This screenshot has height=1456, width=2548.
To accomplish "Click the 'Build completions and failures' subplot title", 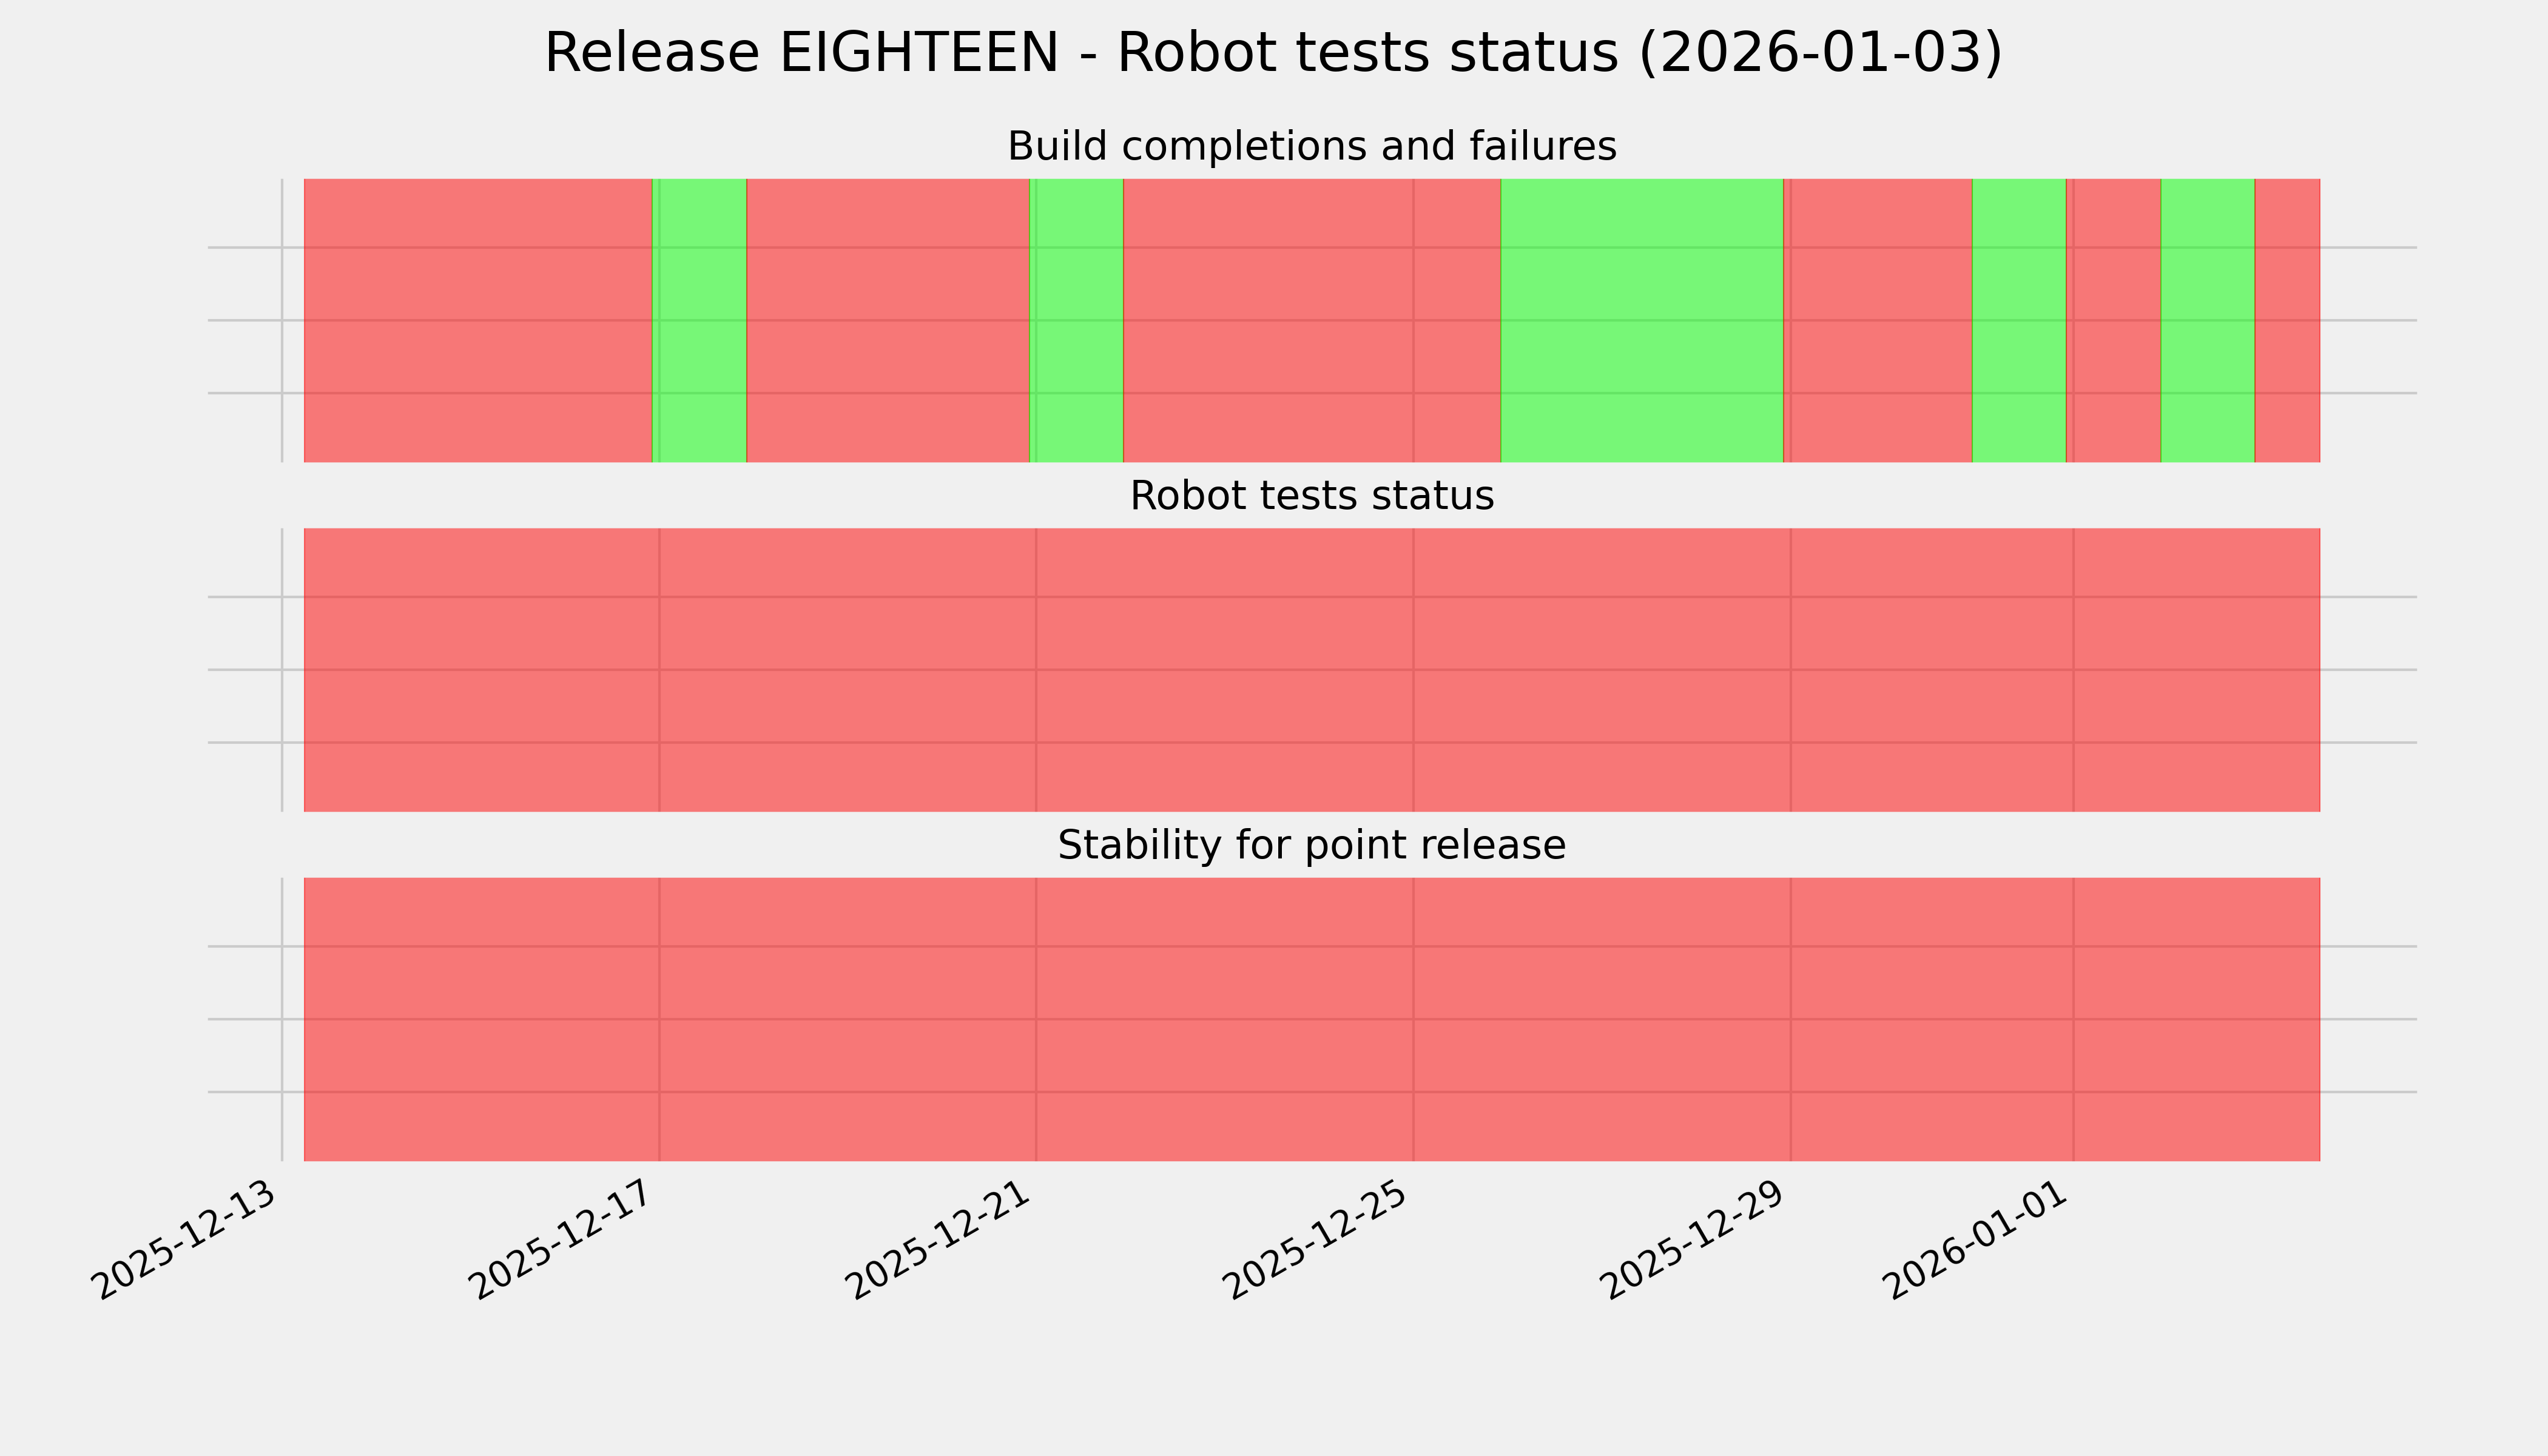I will click(x=1311, y=147).
